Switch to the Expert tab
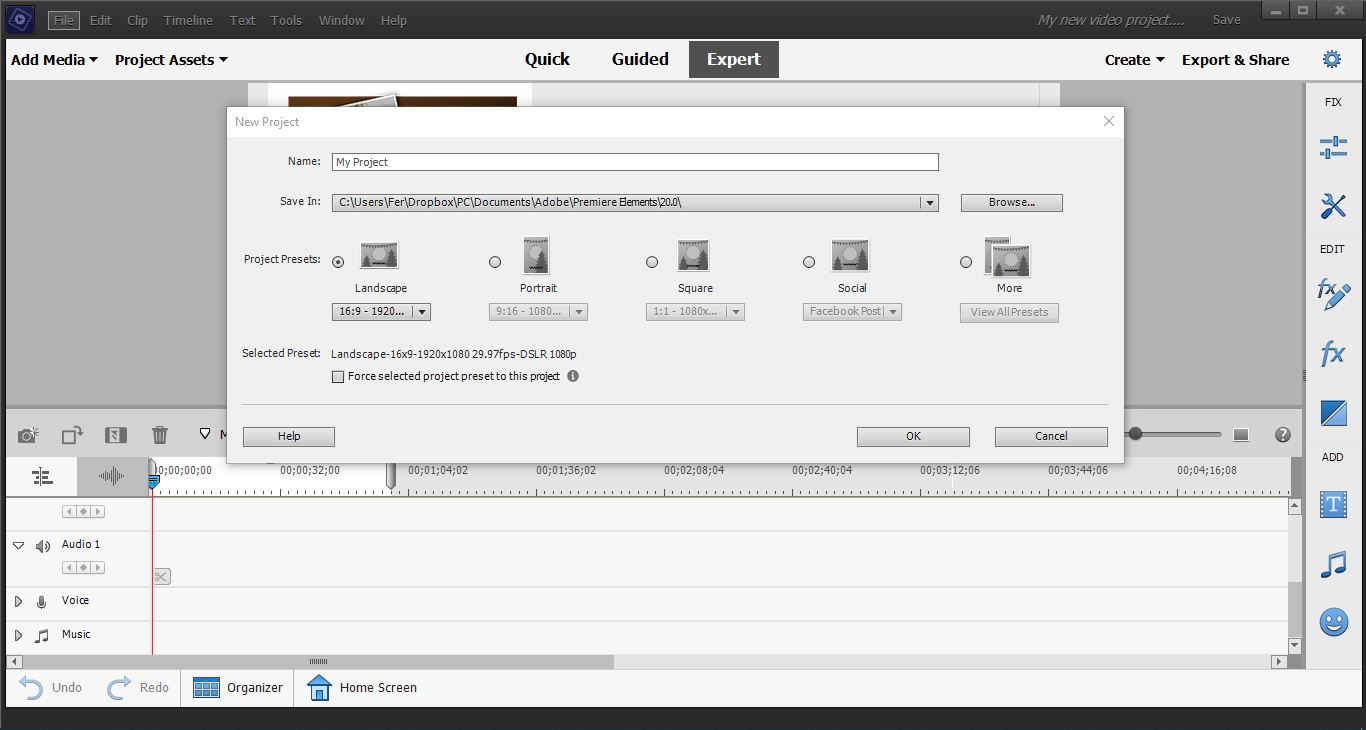Viewport: 1366px width, 730px height. [734, 59]
